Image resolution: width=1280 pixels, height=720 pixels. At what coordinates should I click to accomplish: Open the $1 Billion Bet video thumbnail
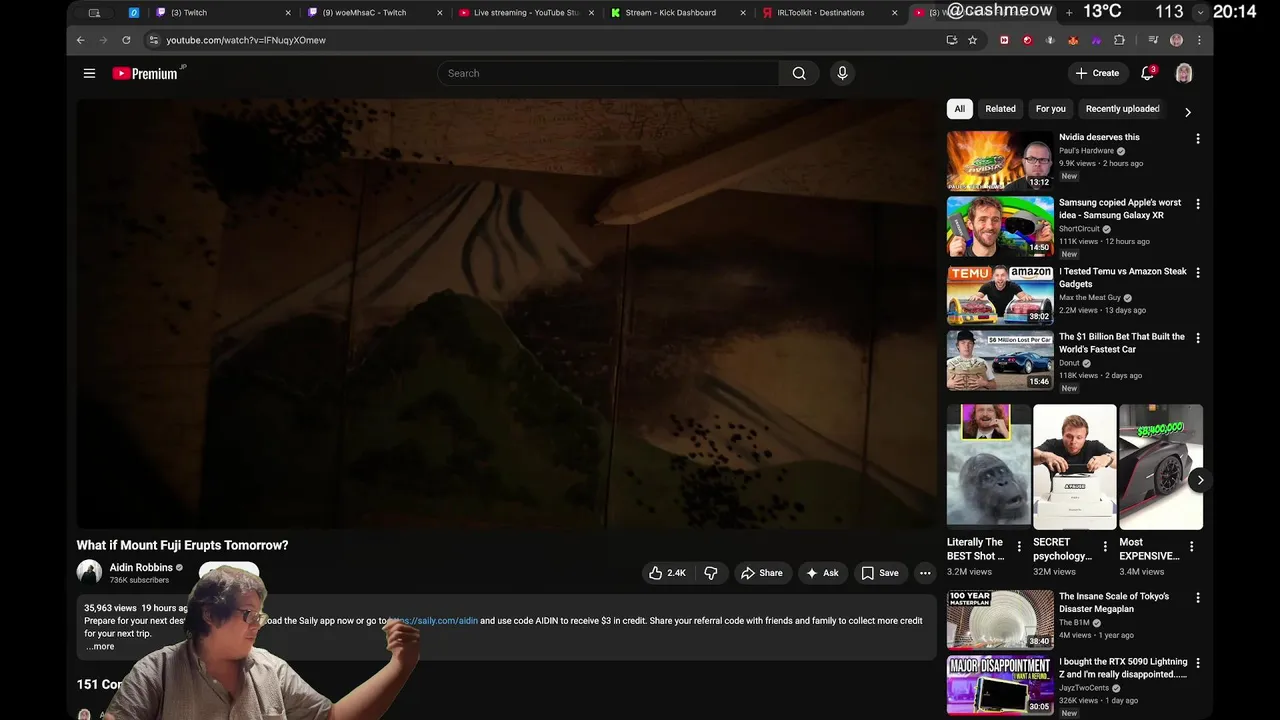(1000, 360)
